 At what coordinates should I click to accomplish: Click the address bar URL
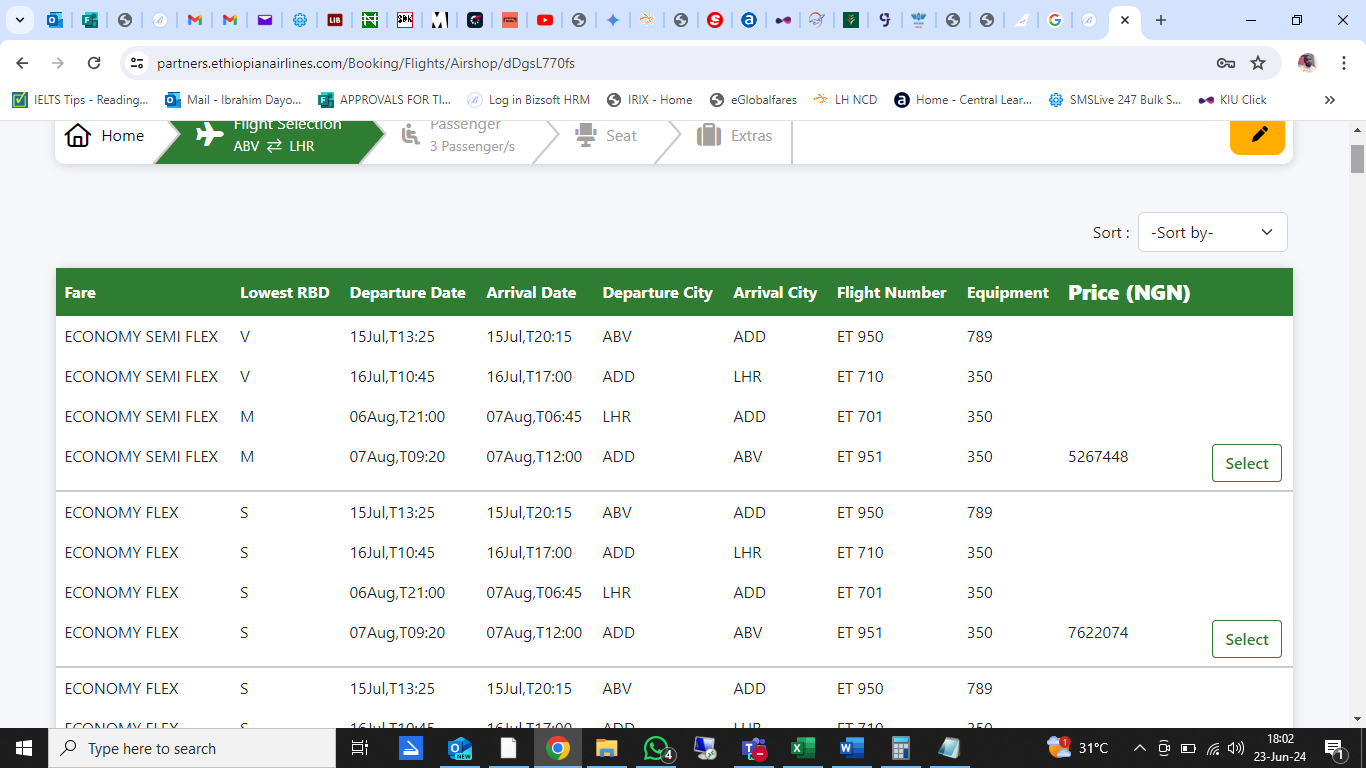coord(366,63)
